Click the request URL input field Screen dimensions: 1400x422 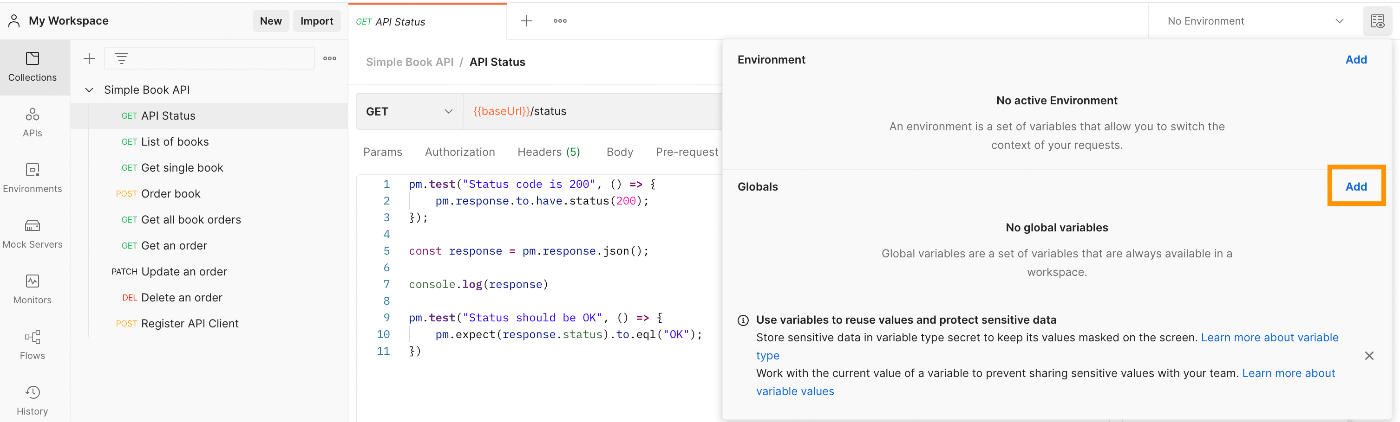[x=592, y=111]
